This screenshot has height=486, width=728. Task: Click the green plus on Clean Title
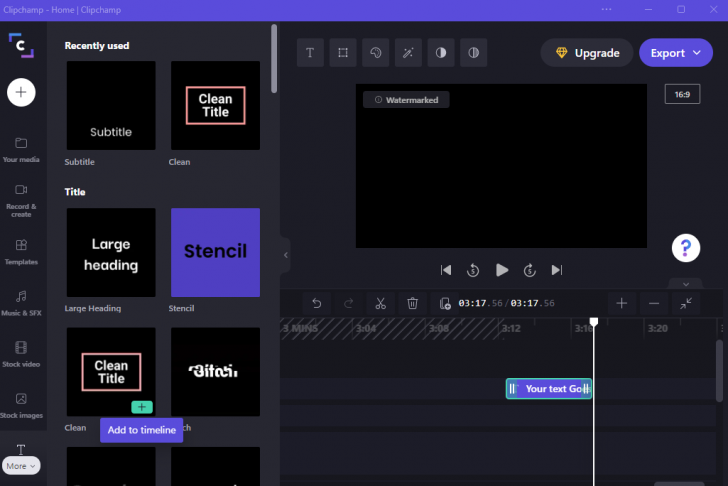(x=142, y=407)
